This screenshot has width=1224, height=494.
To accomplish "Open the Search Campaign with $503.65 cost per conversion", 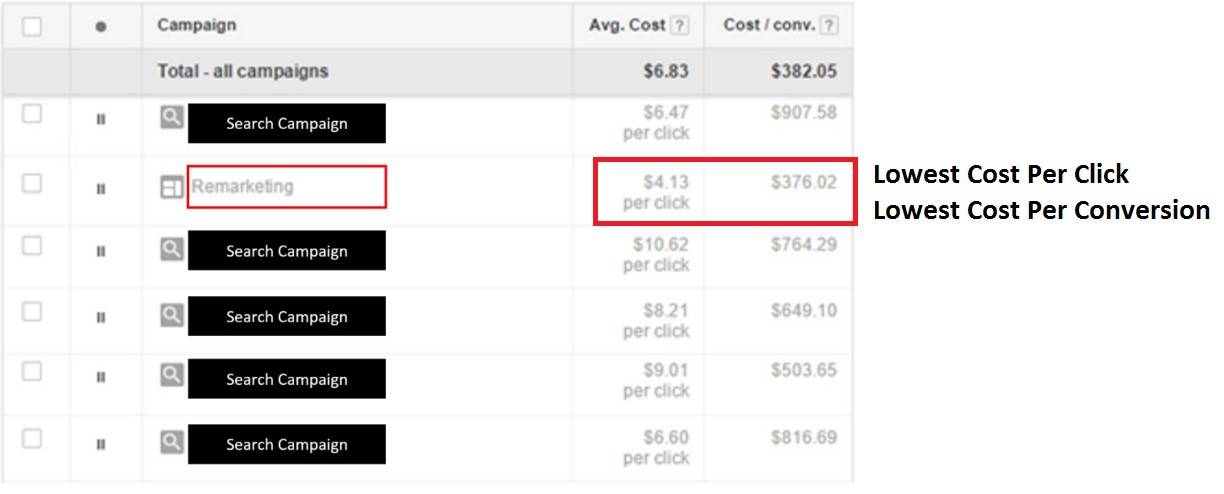I will point(287,379).
